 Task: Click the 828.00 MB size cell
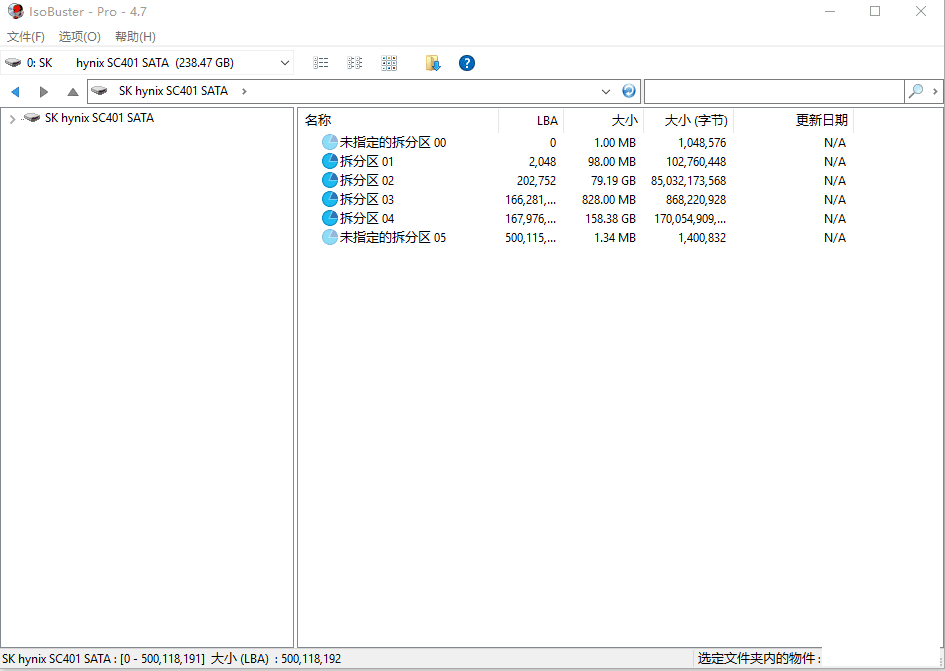point(609,200)
